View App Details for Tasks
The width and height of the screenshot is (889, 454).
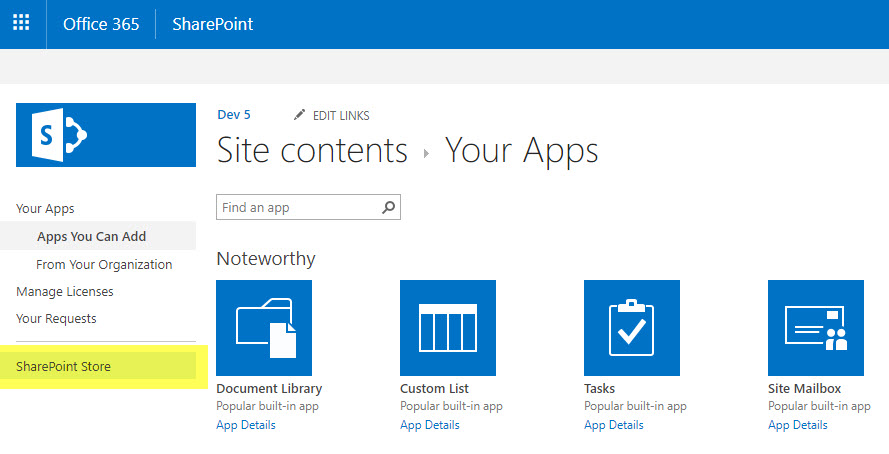coord(613,425)
